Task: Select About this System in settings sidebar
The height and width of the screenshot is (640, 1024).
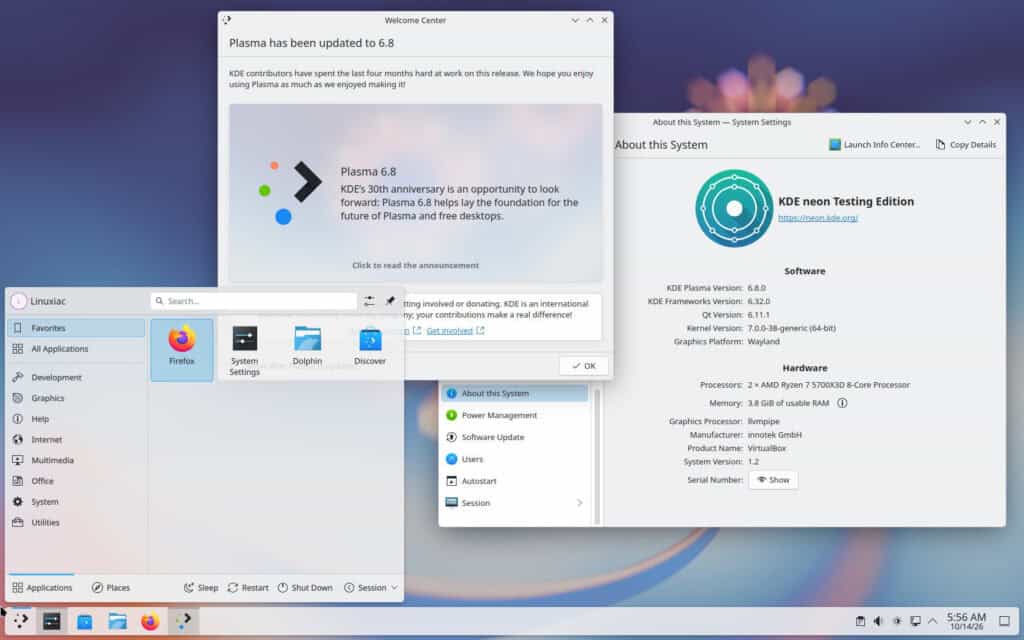Action: click(515, 393)
